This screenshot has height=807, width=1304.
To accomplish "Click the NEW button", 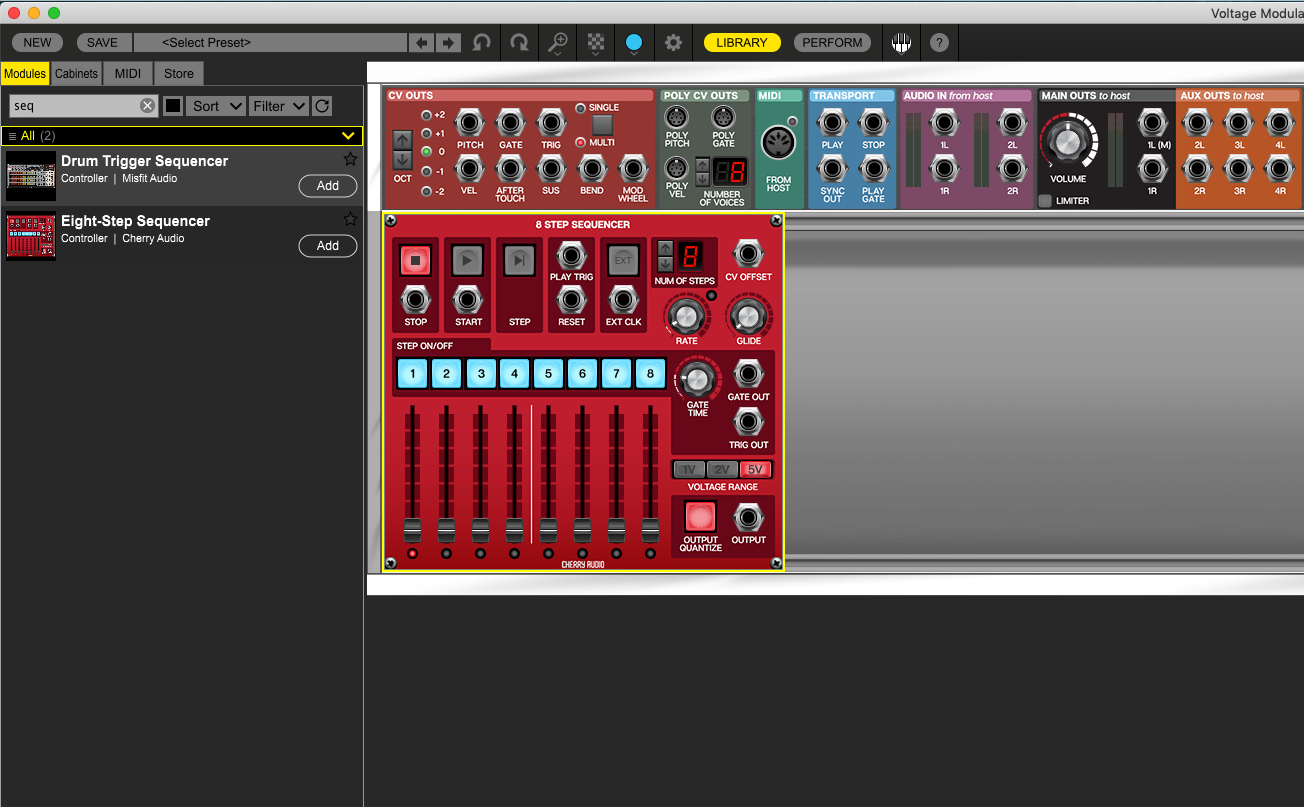I will [38, 43].
